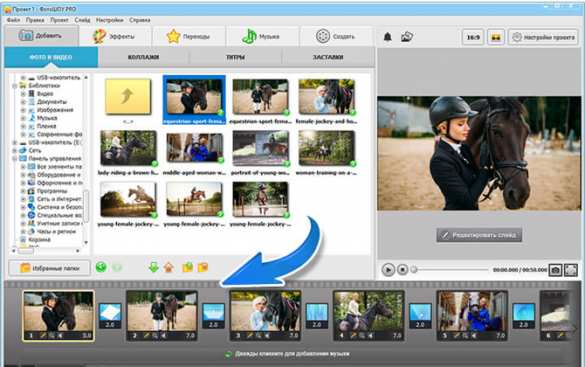Open the transition after slide 3
585x367 pixels.
[317, 316]
